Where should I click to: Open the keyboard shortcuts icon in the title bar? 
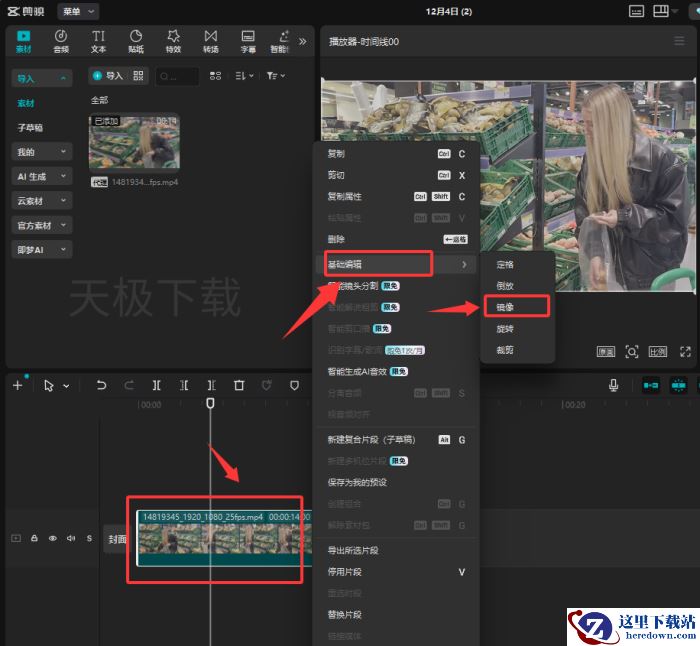[636, 11]
